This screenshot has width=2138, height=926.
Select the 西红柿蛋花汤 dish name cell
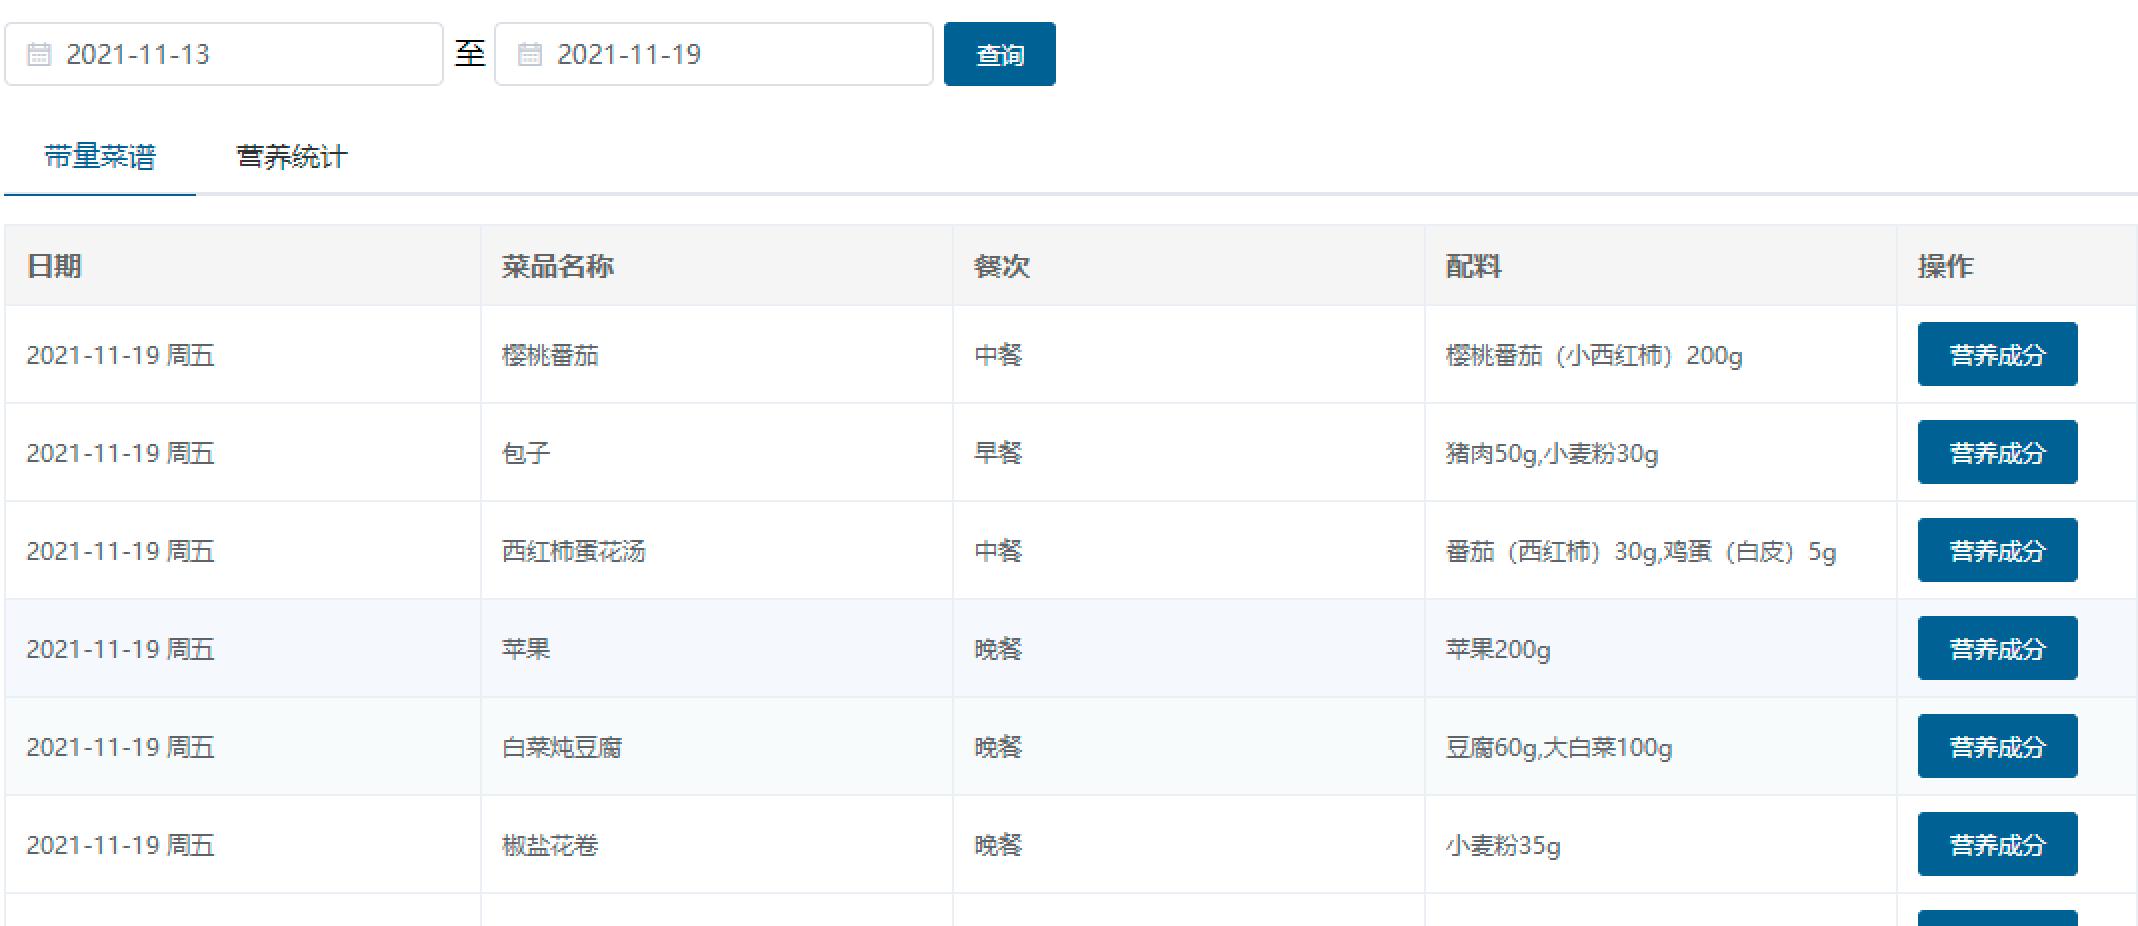click(573, 551)
